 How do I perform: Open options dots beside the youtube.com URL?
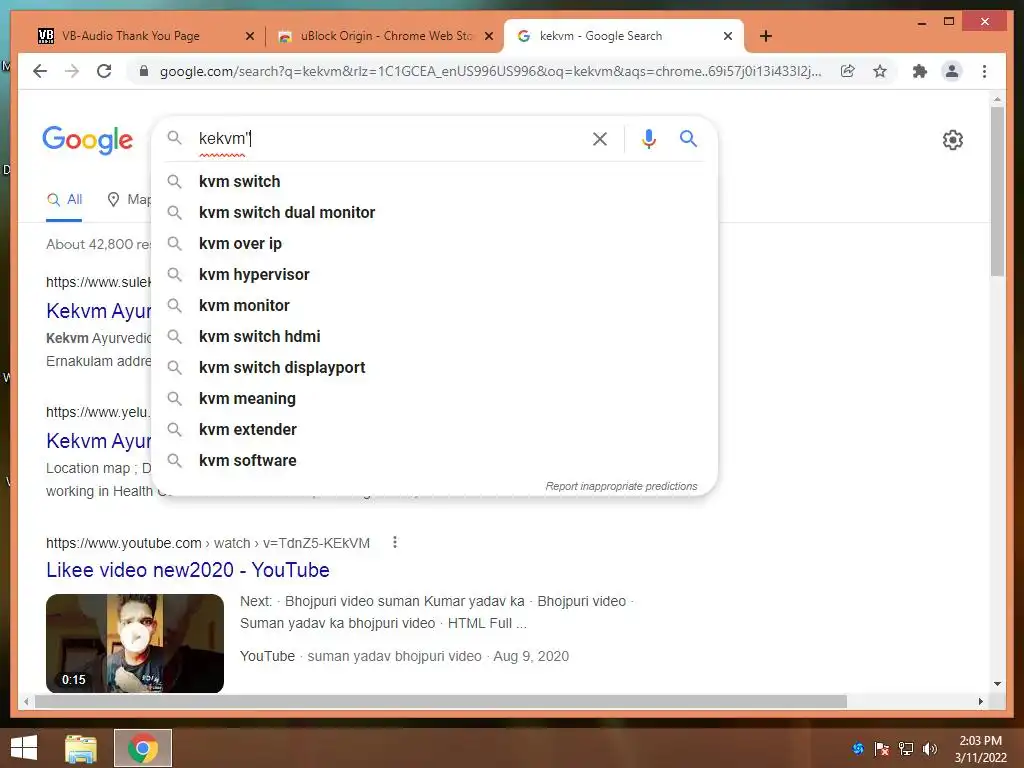point(394,543)
